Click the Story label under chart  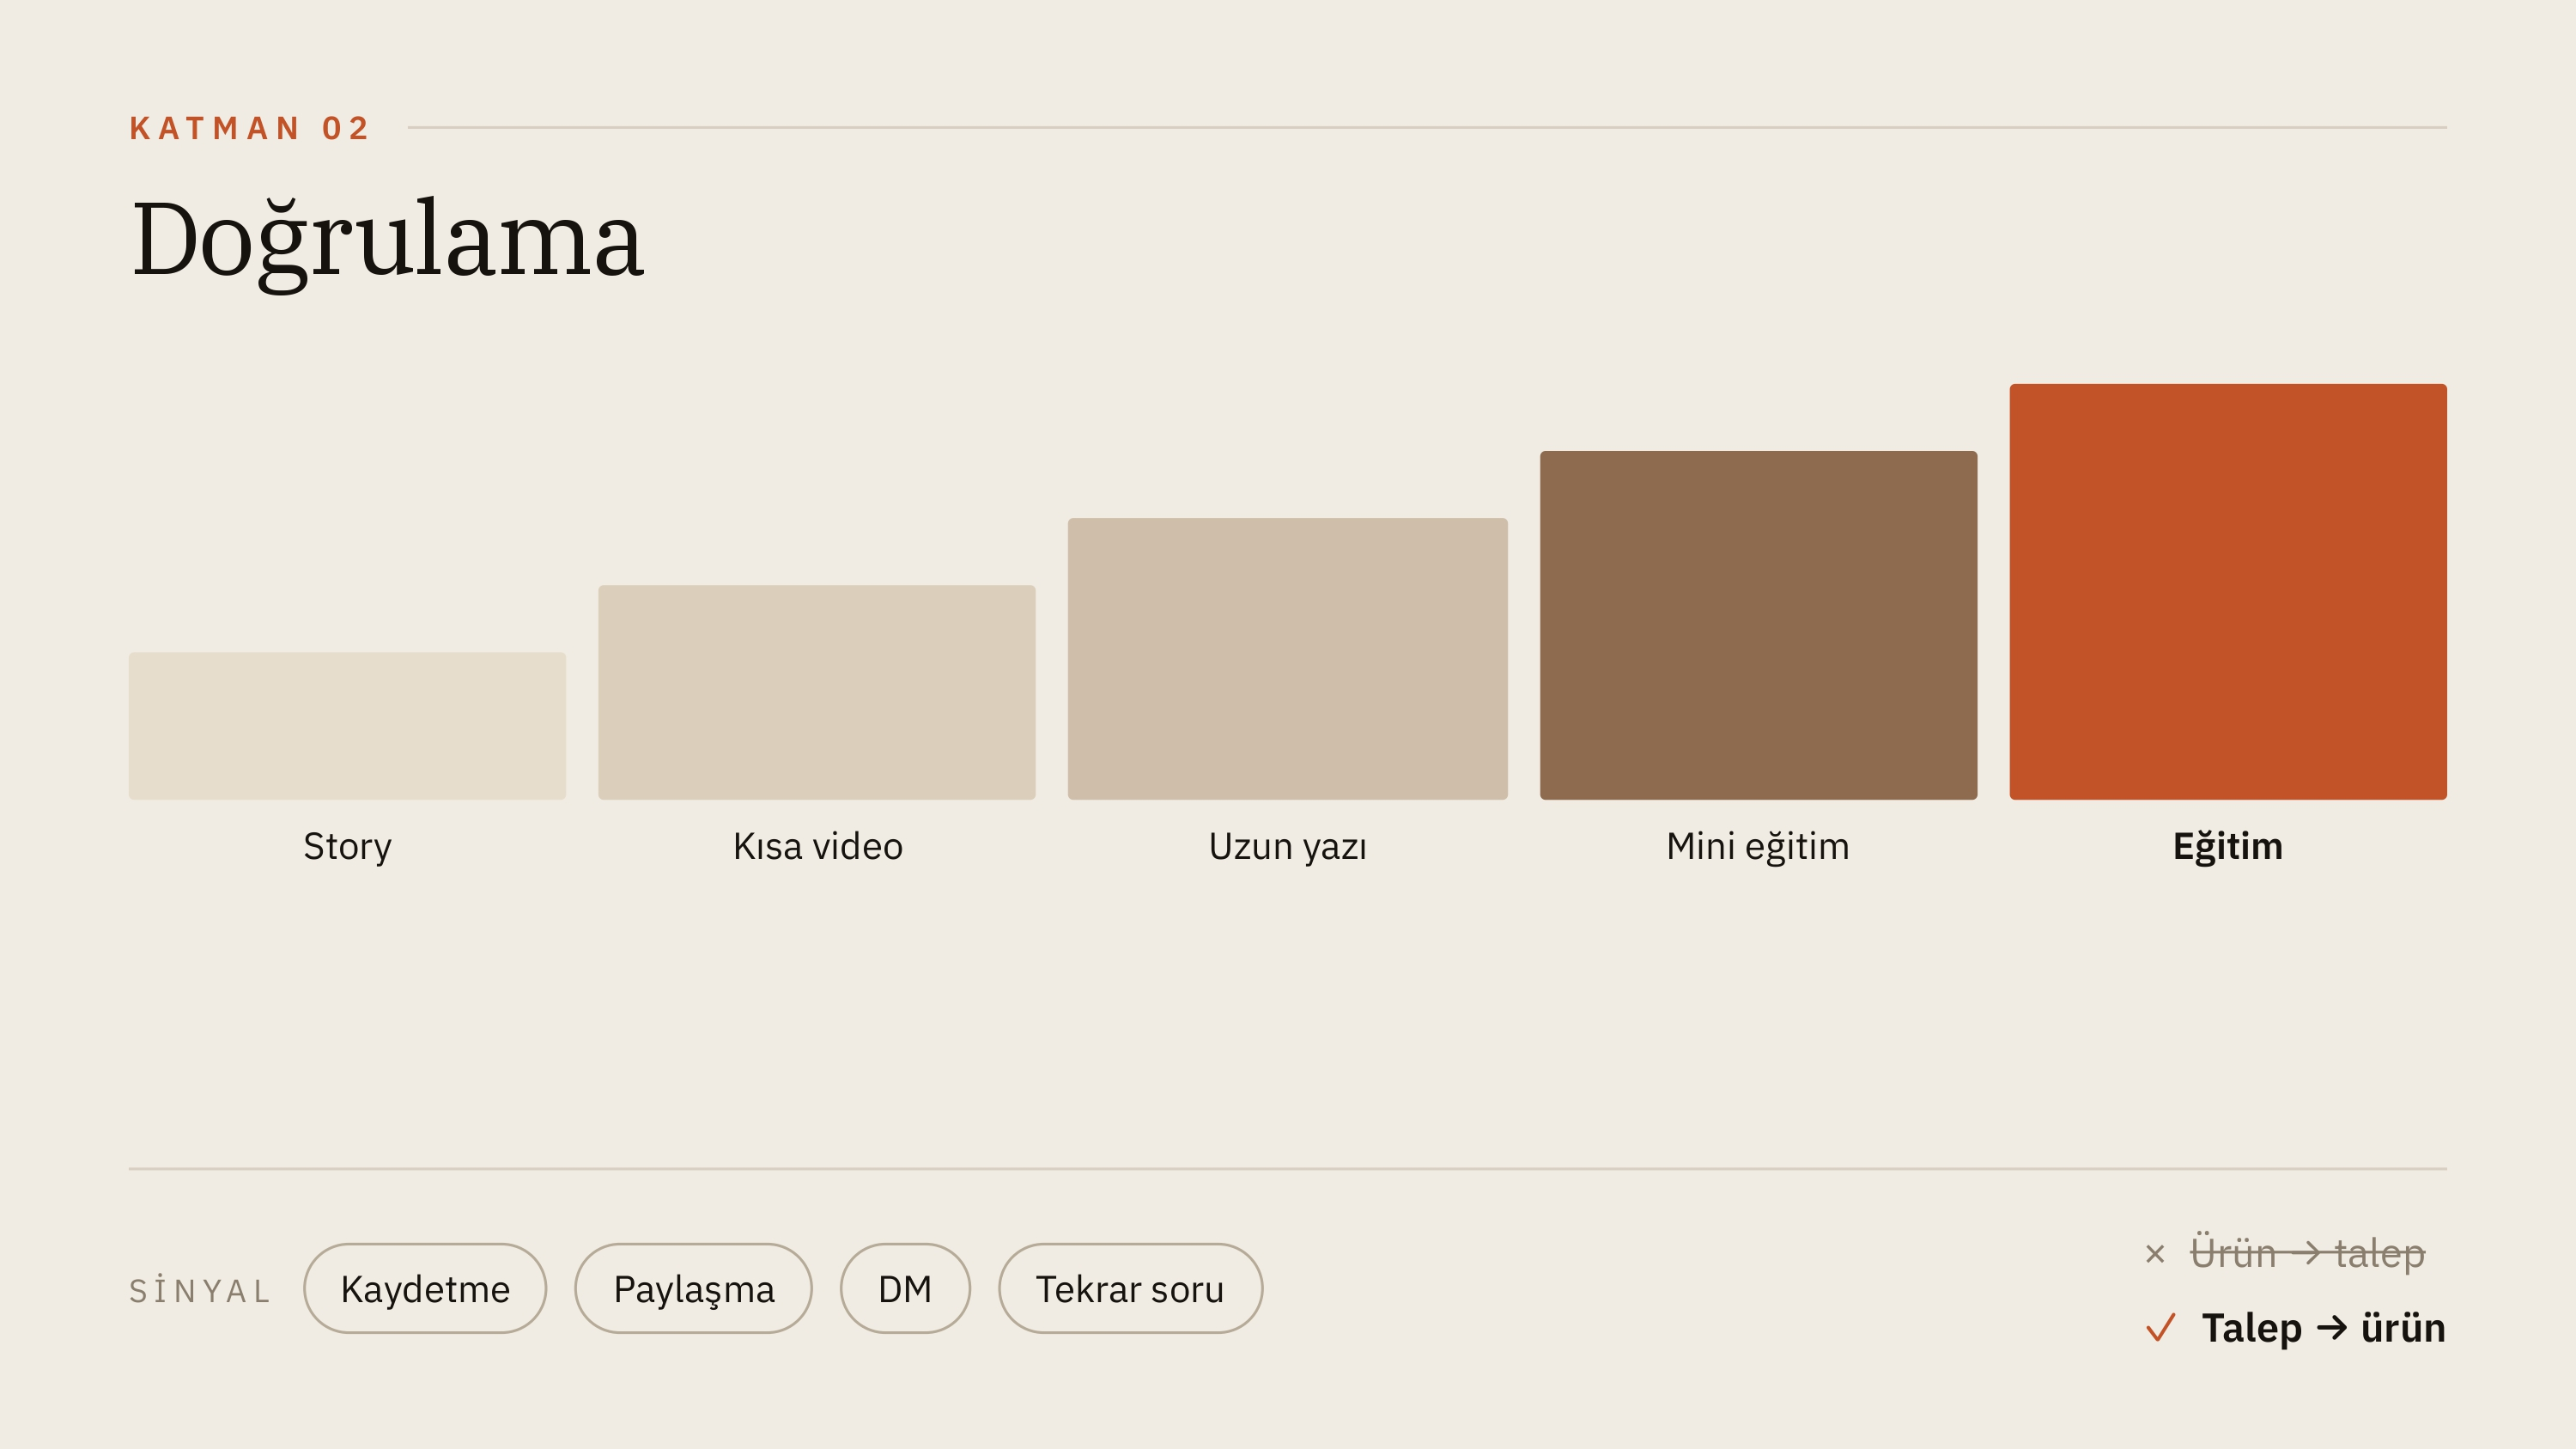347,847
